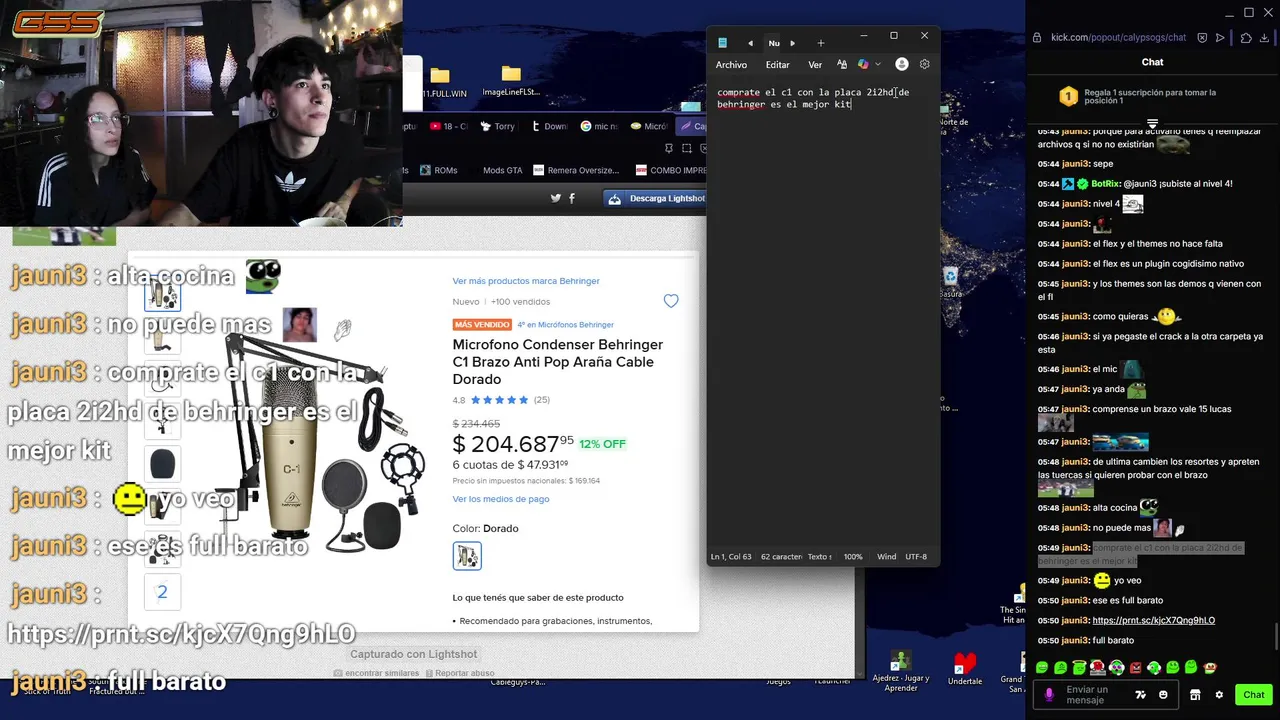1280x720 pixels.
Task: Click the 'encontrar similares' link
Action: [x=376, y=673]
